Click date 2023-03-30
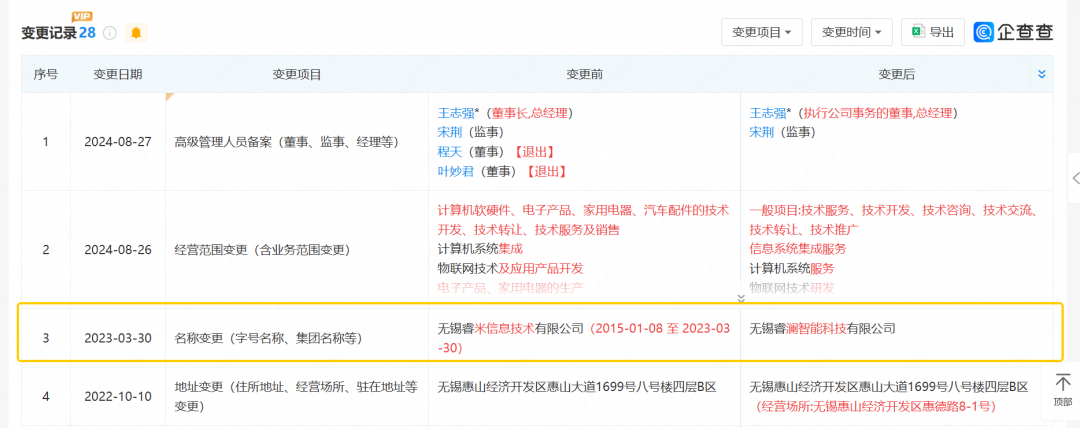Screen dimensions: 1080x428 (118, 338)
